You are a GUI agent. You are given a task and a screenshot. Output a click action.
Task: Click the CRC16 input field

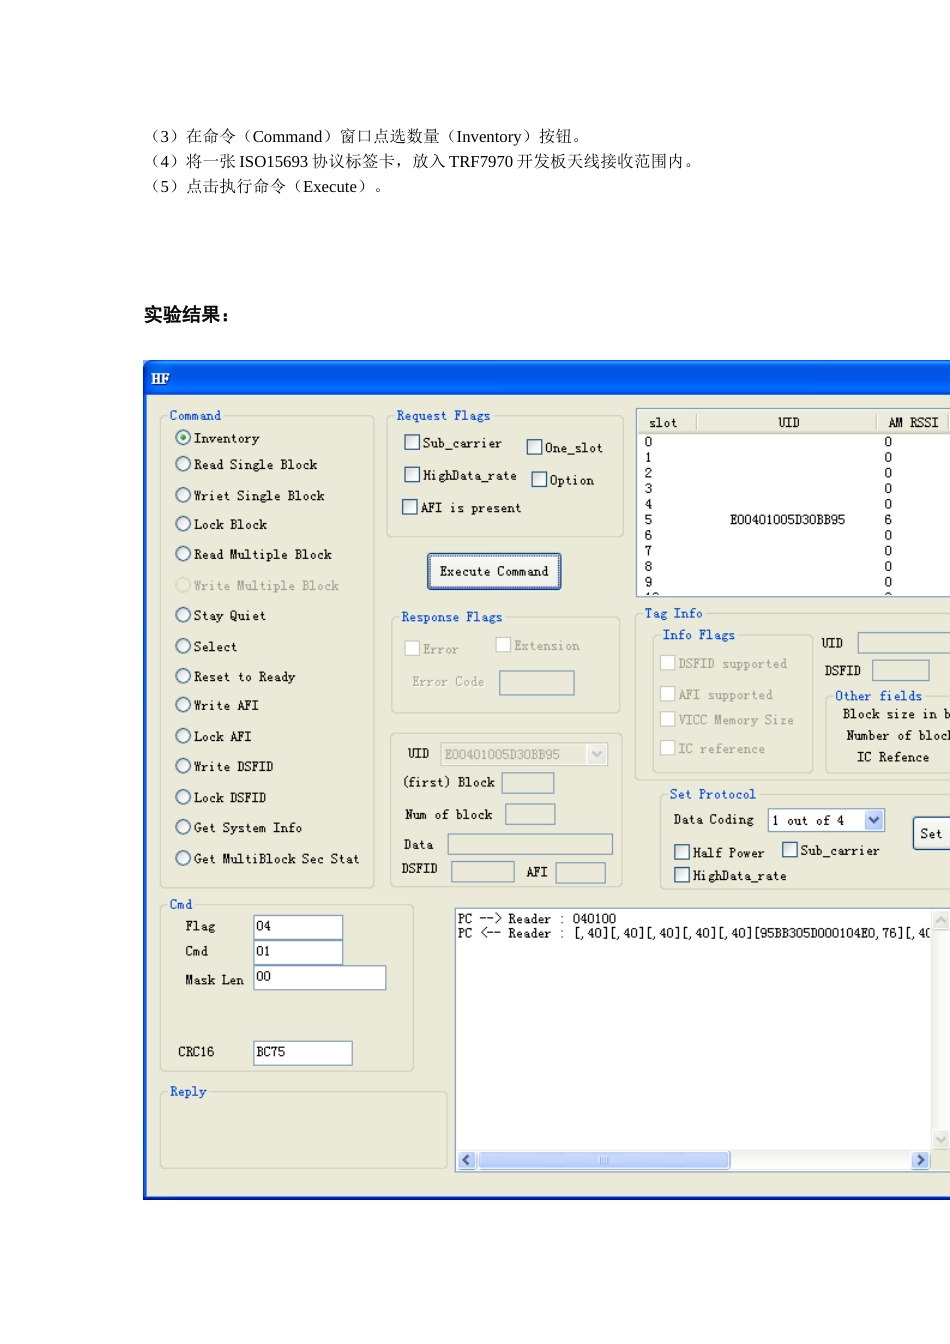302,1052
